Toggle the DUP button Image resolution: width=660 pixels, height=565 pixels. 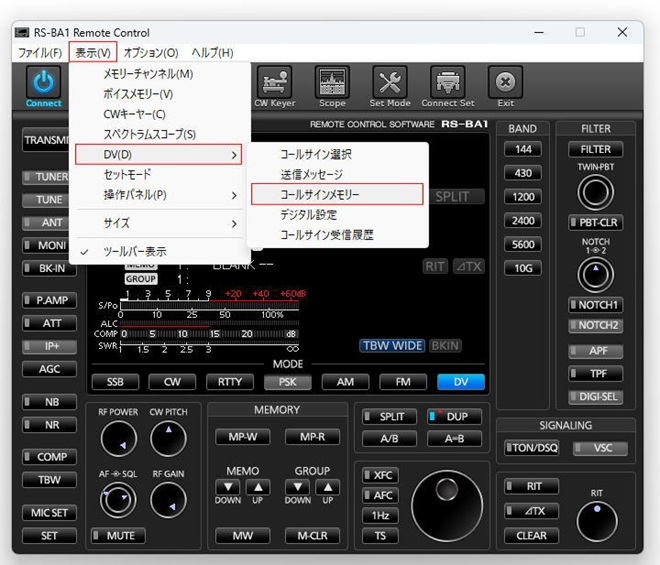coord(455,417)
